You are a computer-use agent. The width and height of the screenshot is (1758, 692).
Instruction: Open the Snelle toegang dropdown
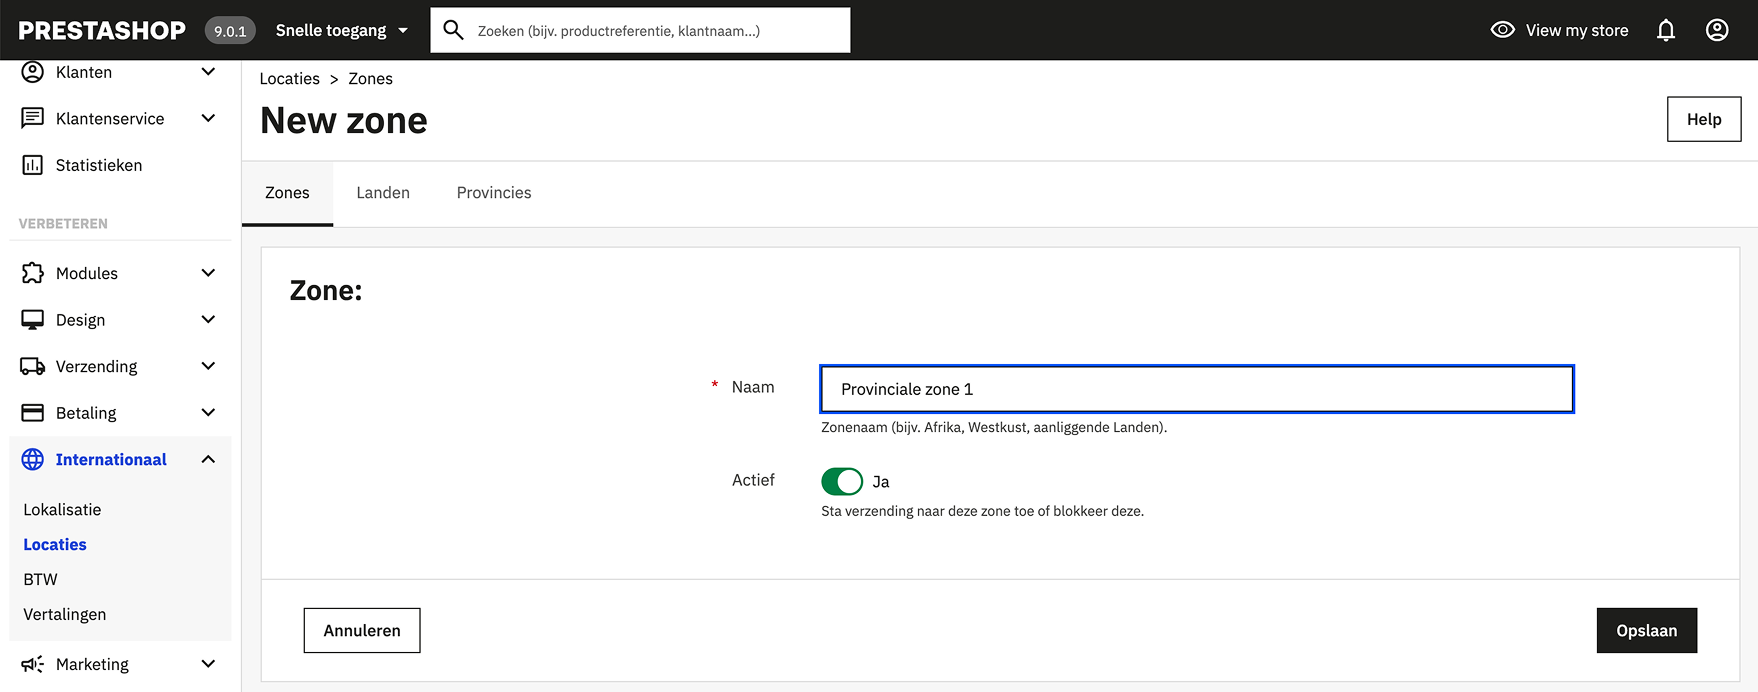[342, 30]
